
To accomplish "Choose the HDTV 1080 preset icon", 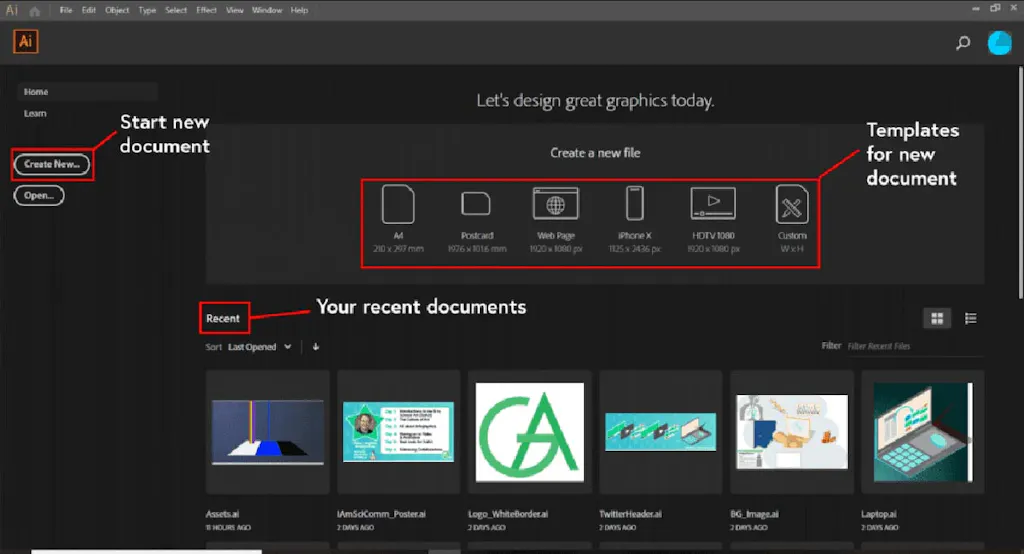I will pyautogui.click(x=713, y=204).
